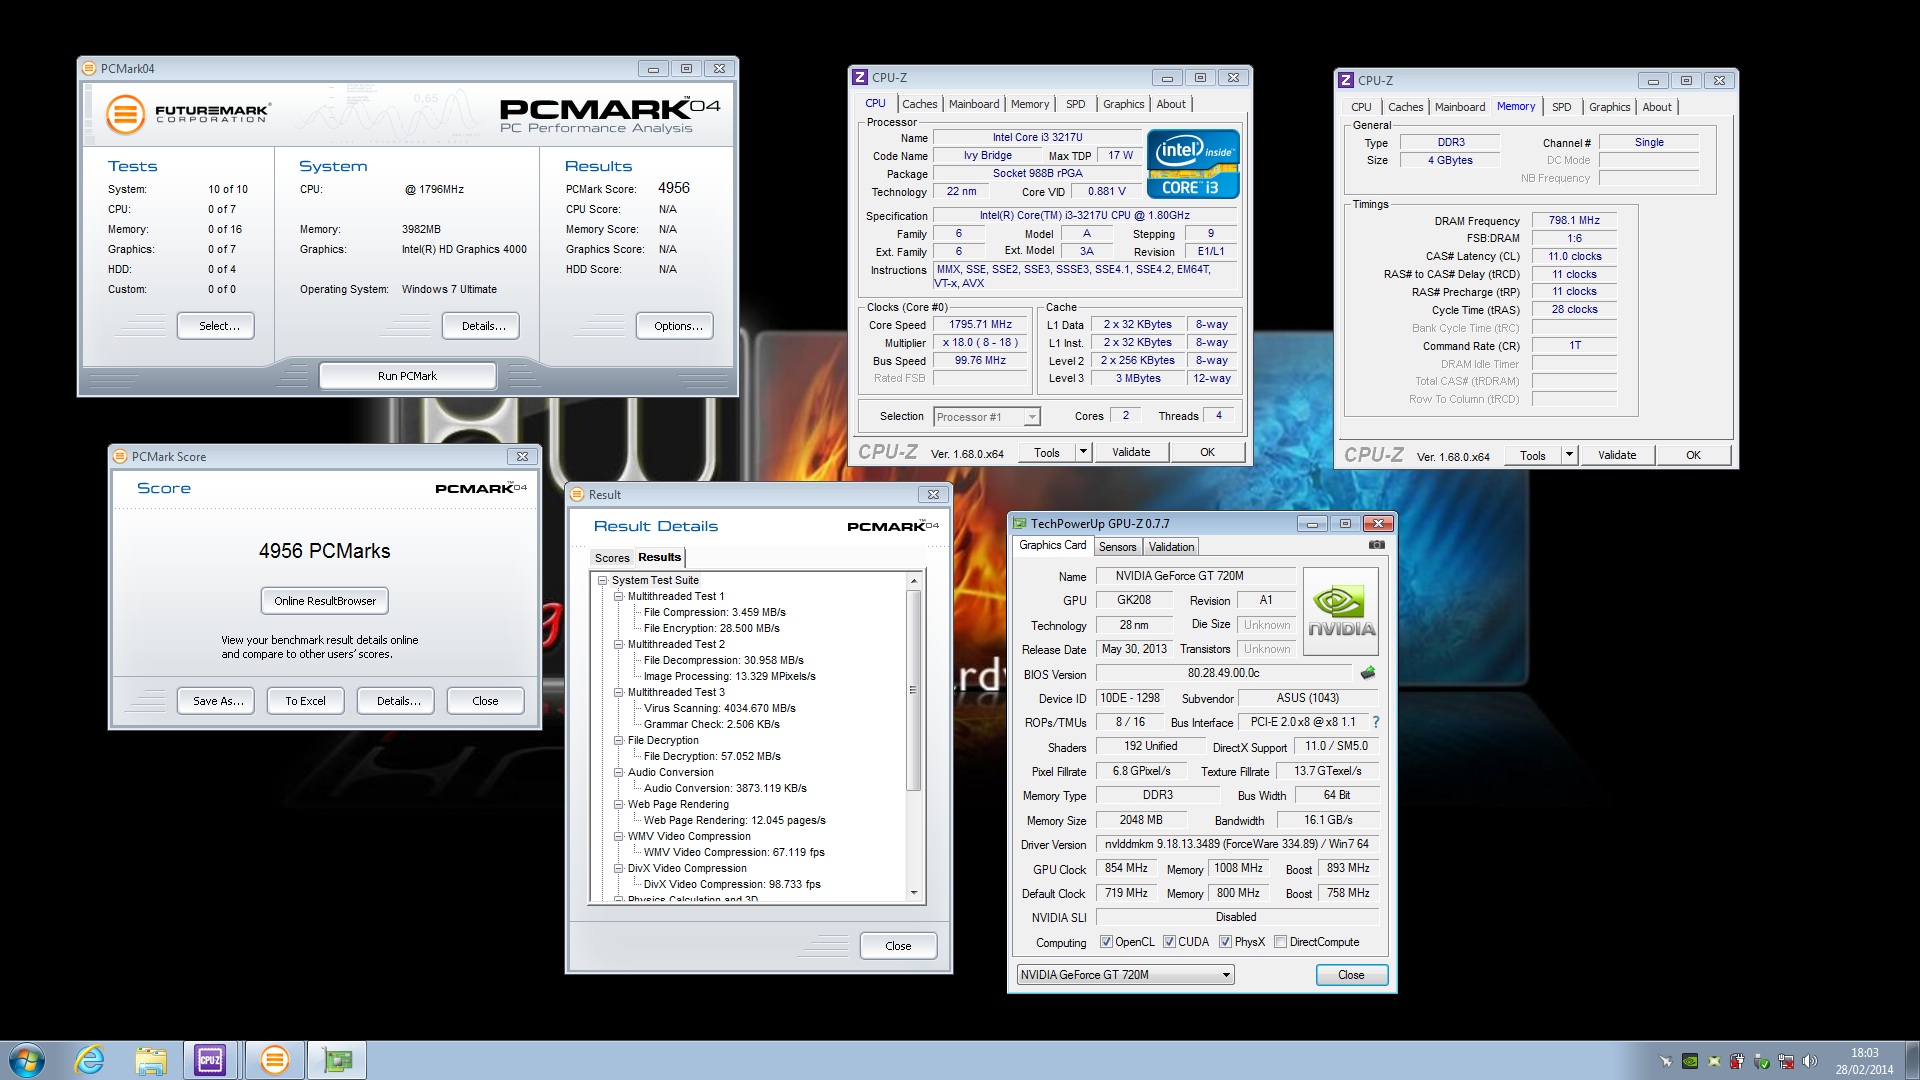
Task: Click Details... button under System
Action: pyautogui.click(x=481, y=326)
